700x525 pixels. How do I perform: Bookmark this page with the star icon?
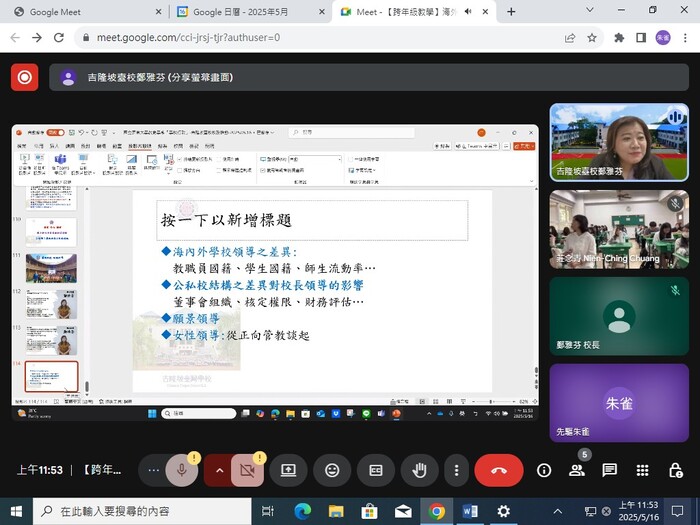(x=592, y=37)
